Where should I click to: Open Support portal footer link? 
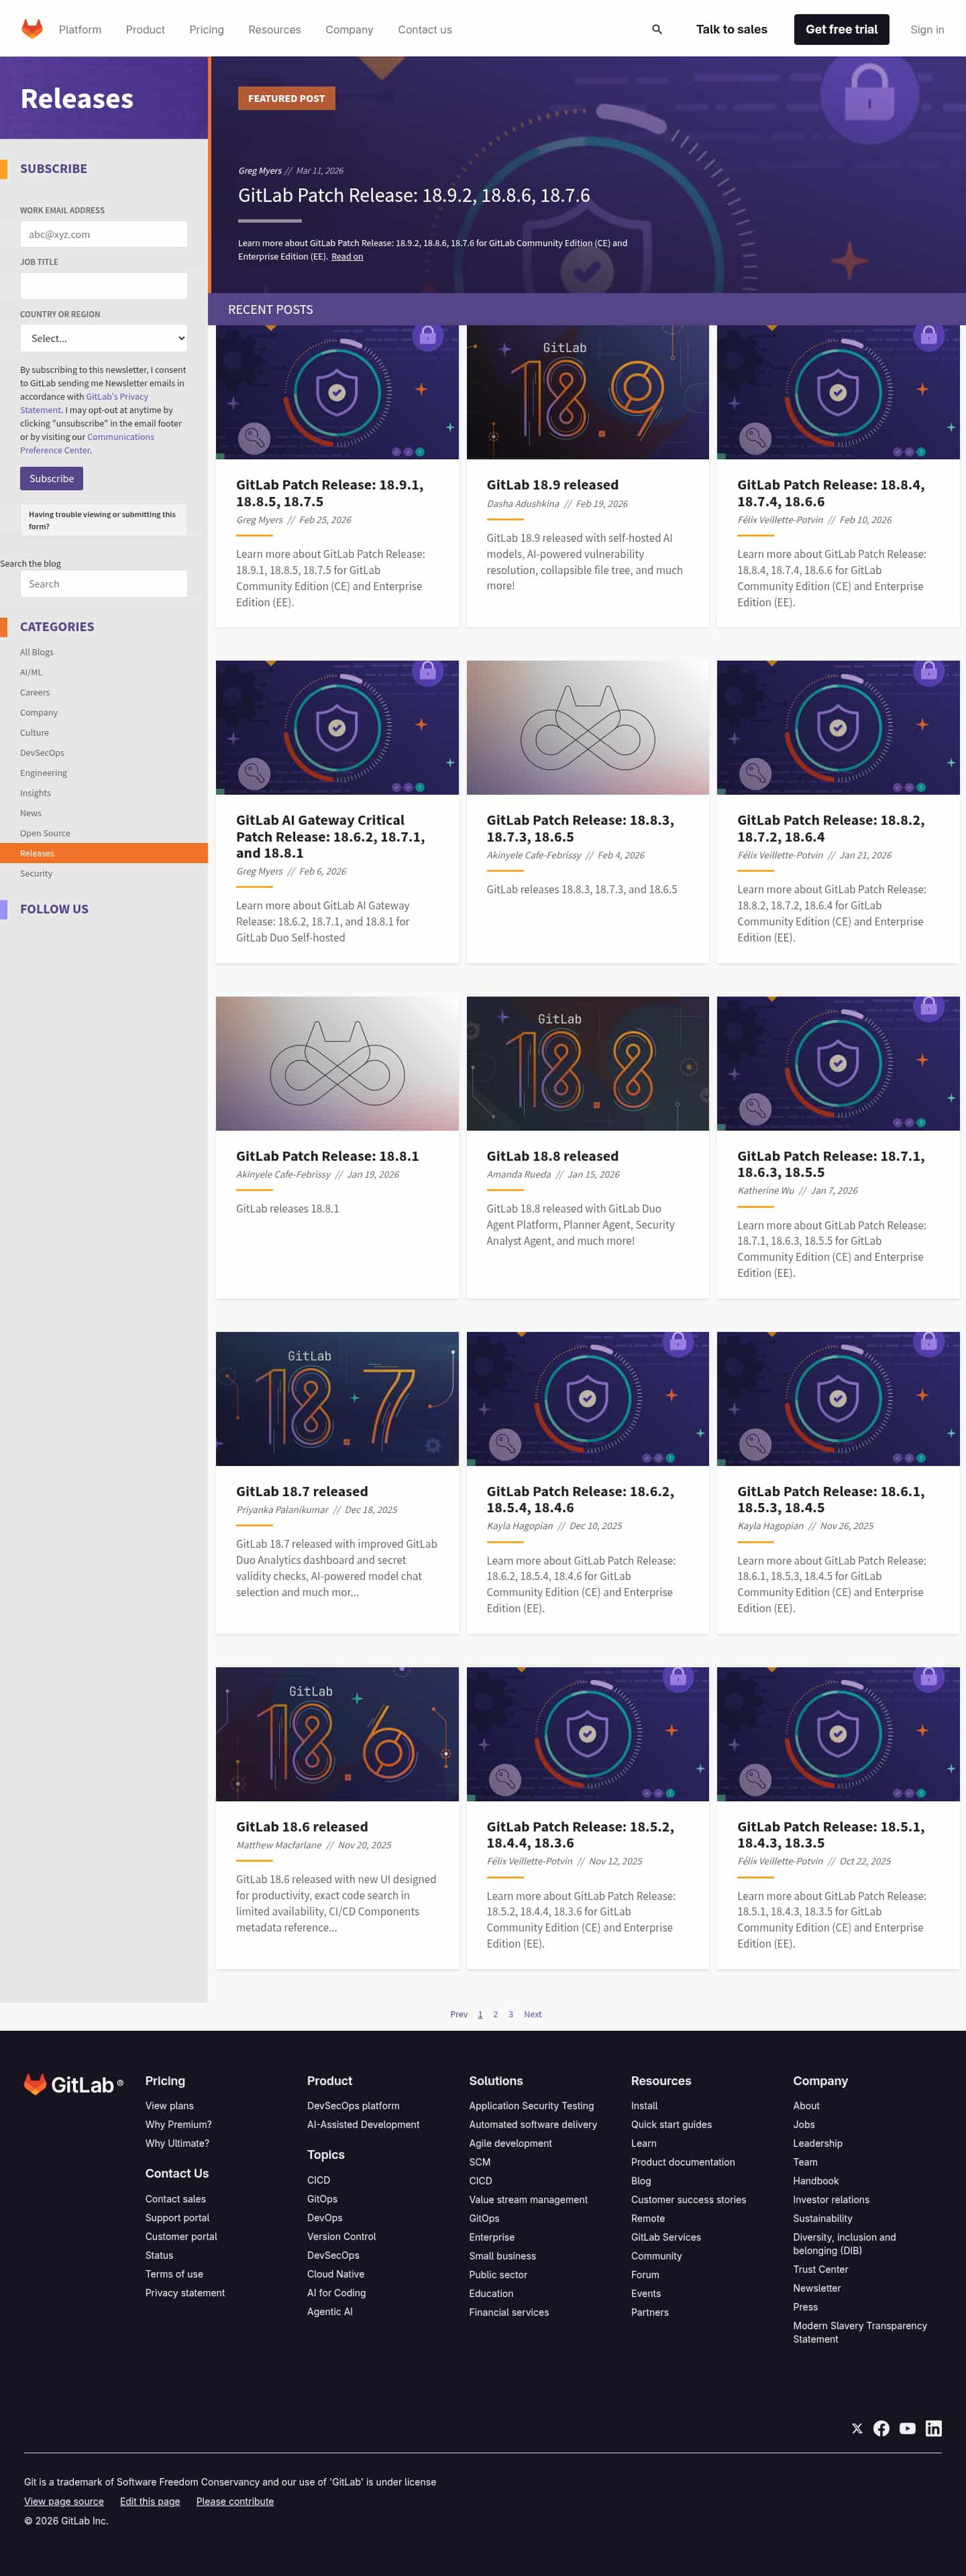coord(177,2217)
